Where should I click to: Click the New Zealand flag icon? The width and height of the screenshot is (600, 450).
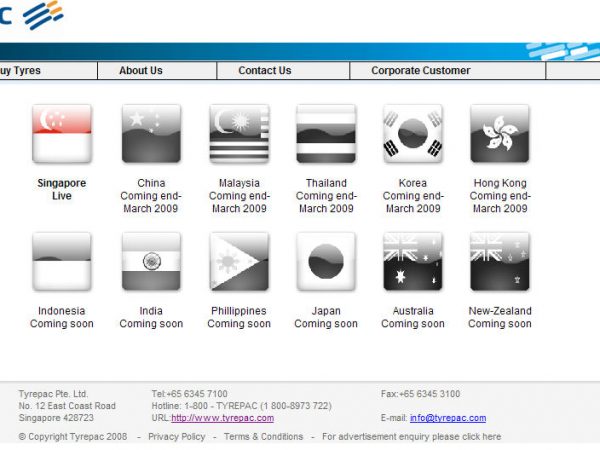(500, 262)
